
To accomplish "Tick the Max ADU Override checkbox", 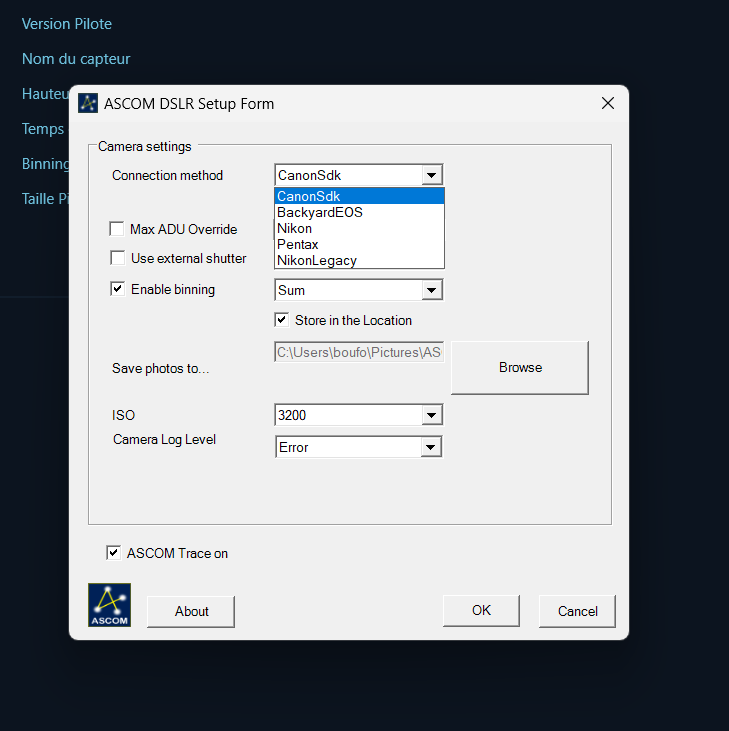I will [117, 229].
